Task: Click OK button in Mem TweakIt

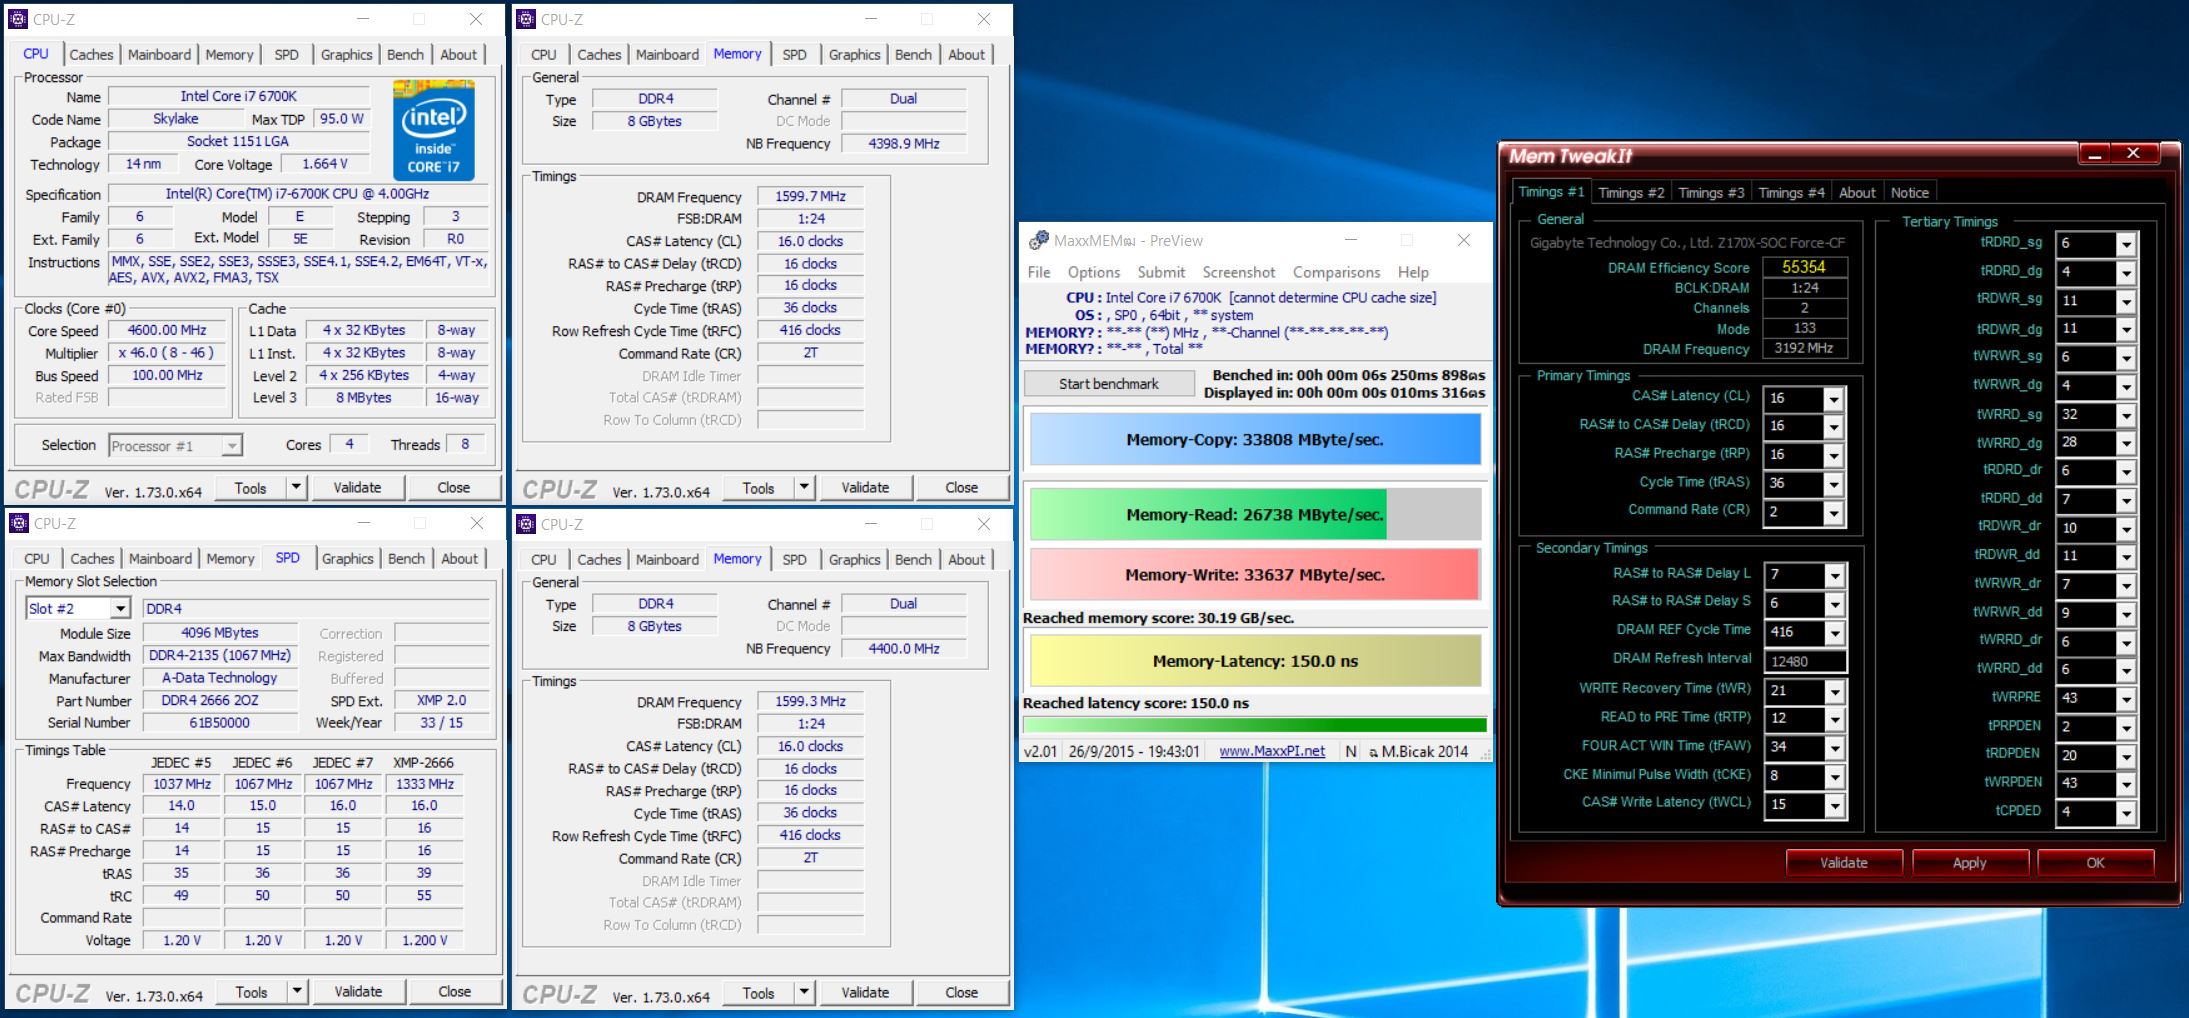Action: tap(2095, 862)
